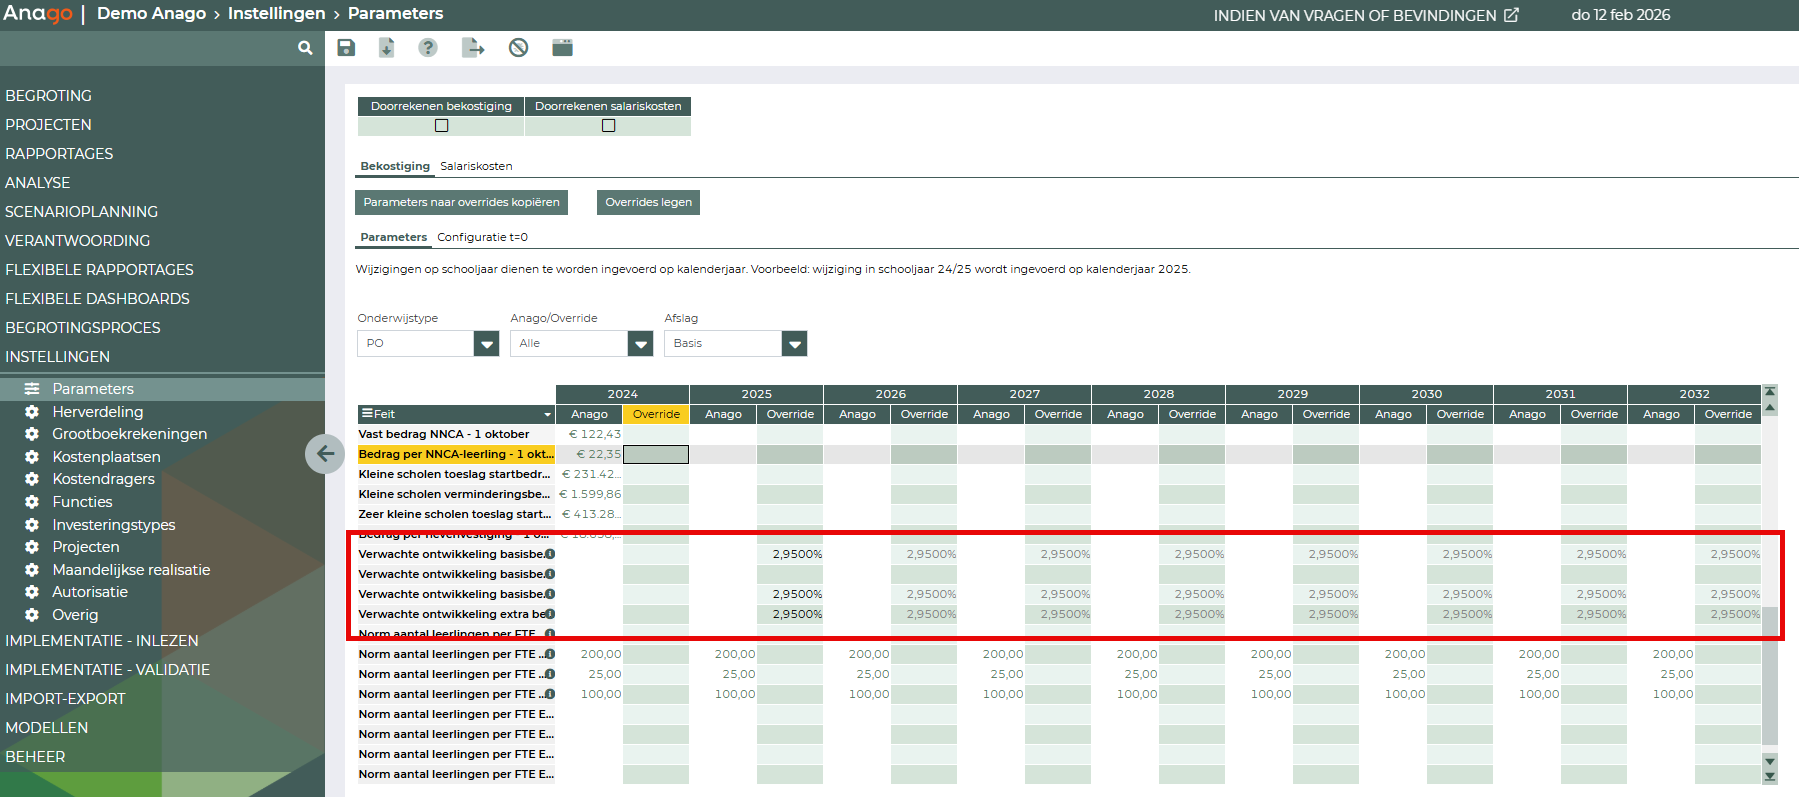Open external link icon beside INDIEN VAN VRAGEN
The height and width of the screenshot is (797, 1799).
pos(1511,15)
